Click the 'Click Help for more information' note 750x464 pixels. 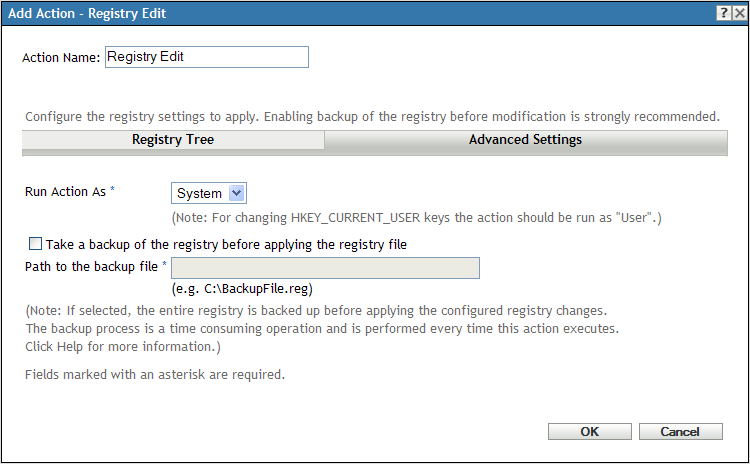pos(123,347)
